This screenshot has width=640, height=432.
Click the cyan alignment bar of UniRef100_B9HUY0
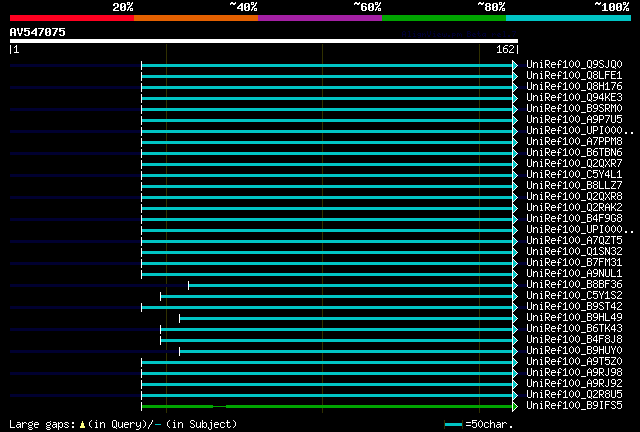coord(346,351)
